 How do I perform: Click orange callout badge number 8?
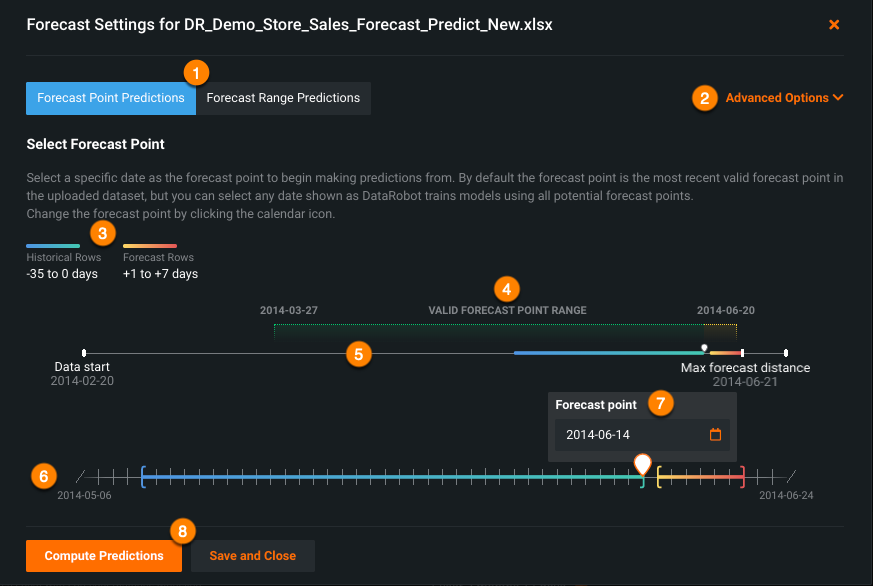coord(181,531)
